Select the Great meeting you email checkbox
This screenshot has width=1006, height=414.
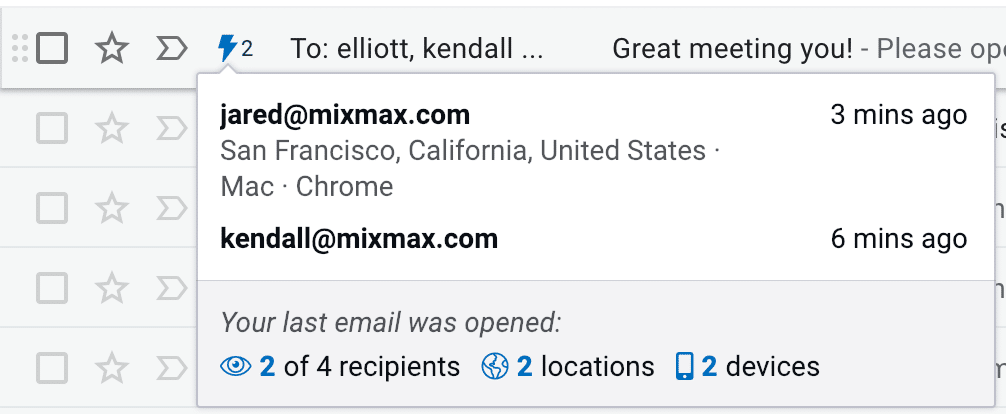[x=52, y=48]
